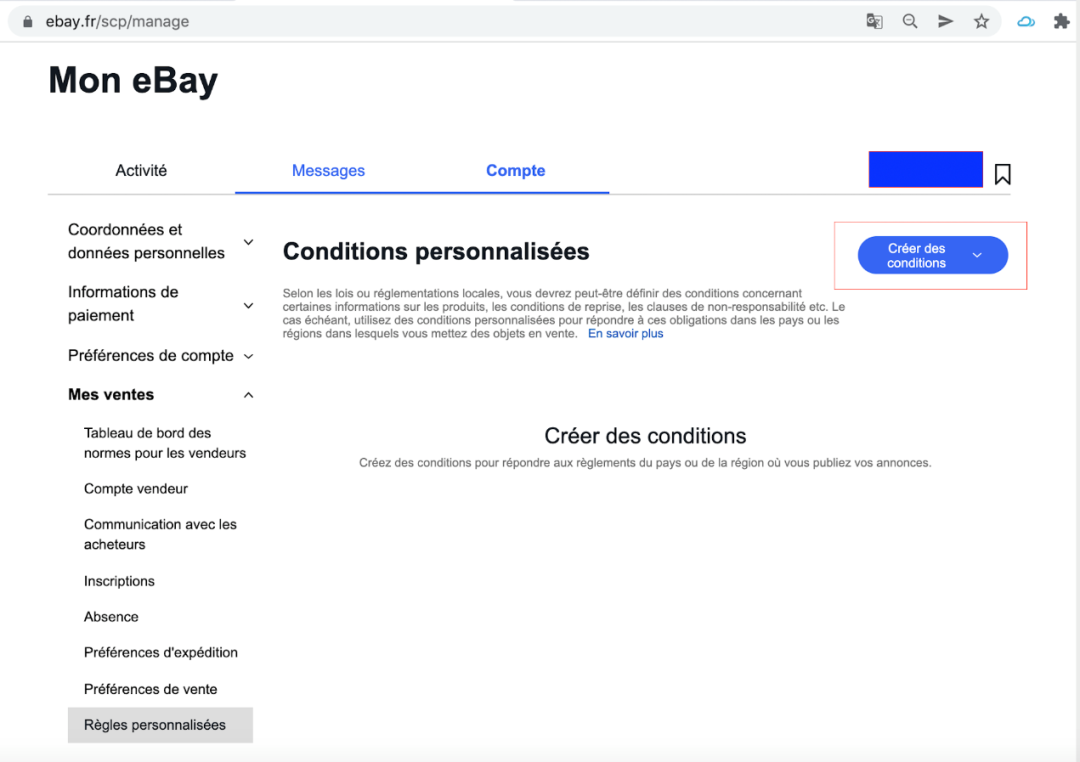The height and width of the screenshot is (762, 1080).
Task: Open Communication avec les acheteurs
Action: 160,534
